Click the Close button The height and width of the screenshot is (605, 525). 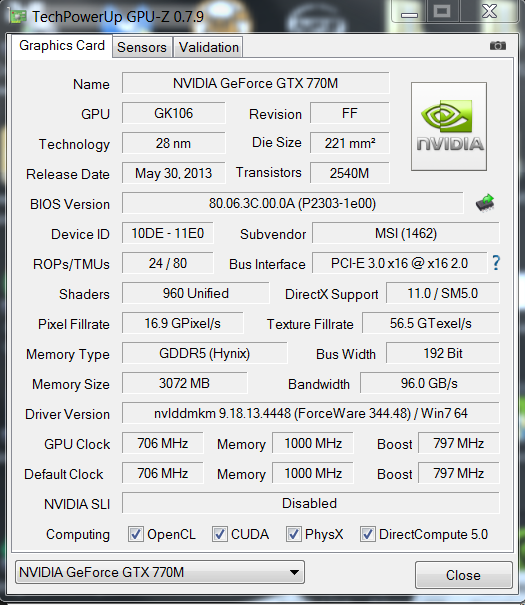tap(464, 575)
